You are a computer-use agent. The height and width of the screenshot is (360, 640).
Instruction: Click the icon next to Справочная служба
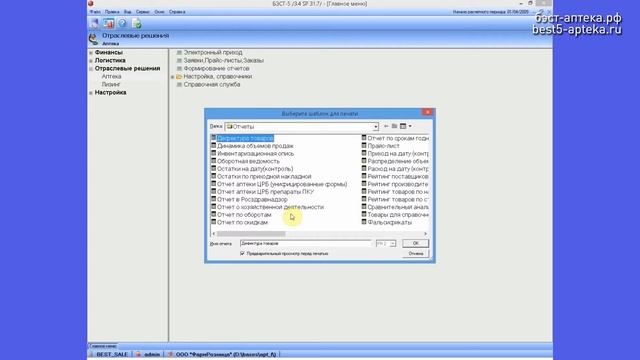tap(179, 84)
